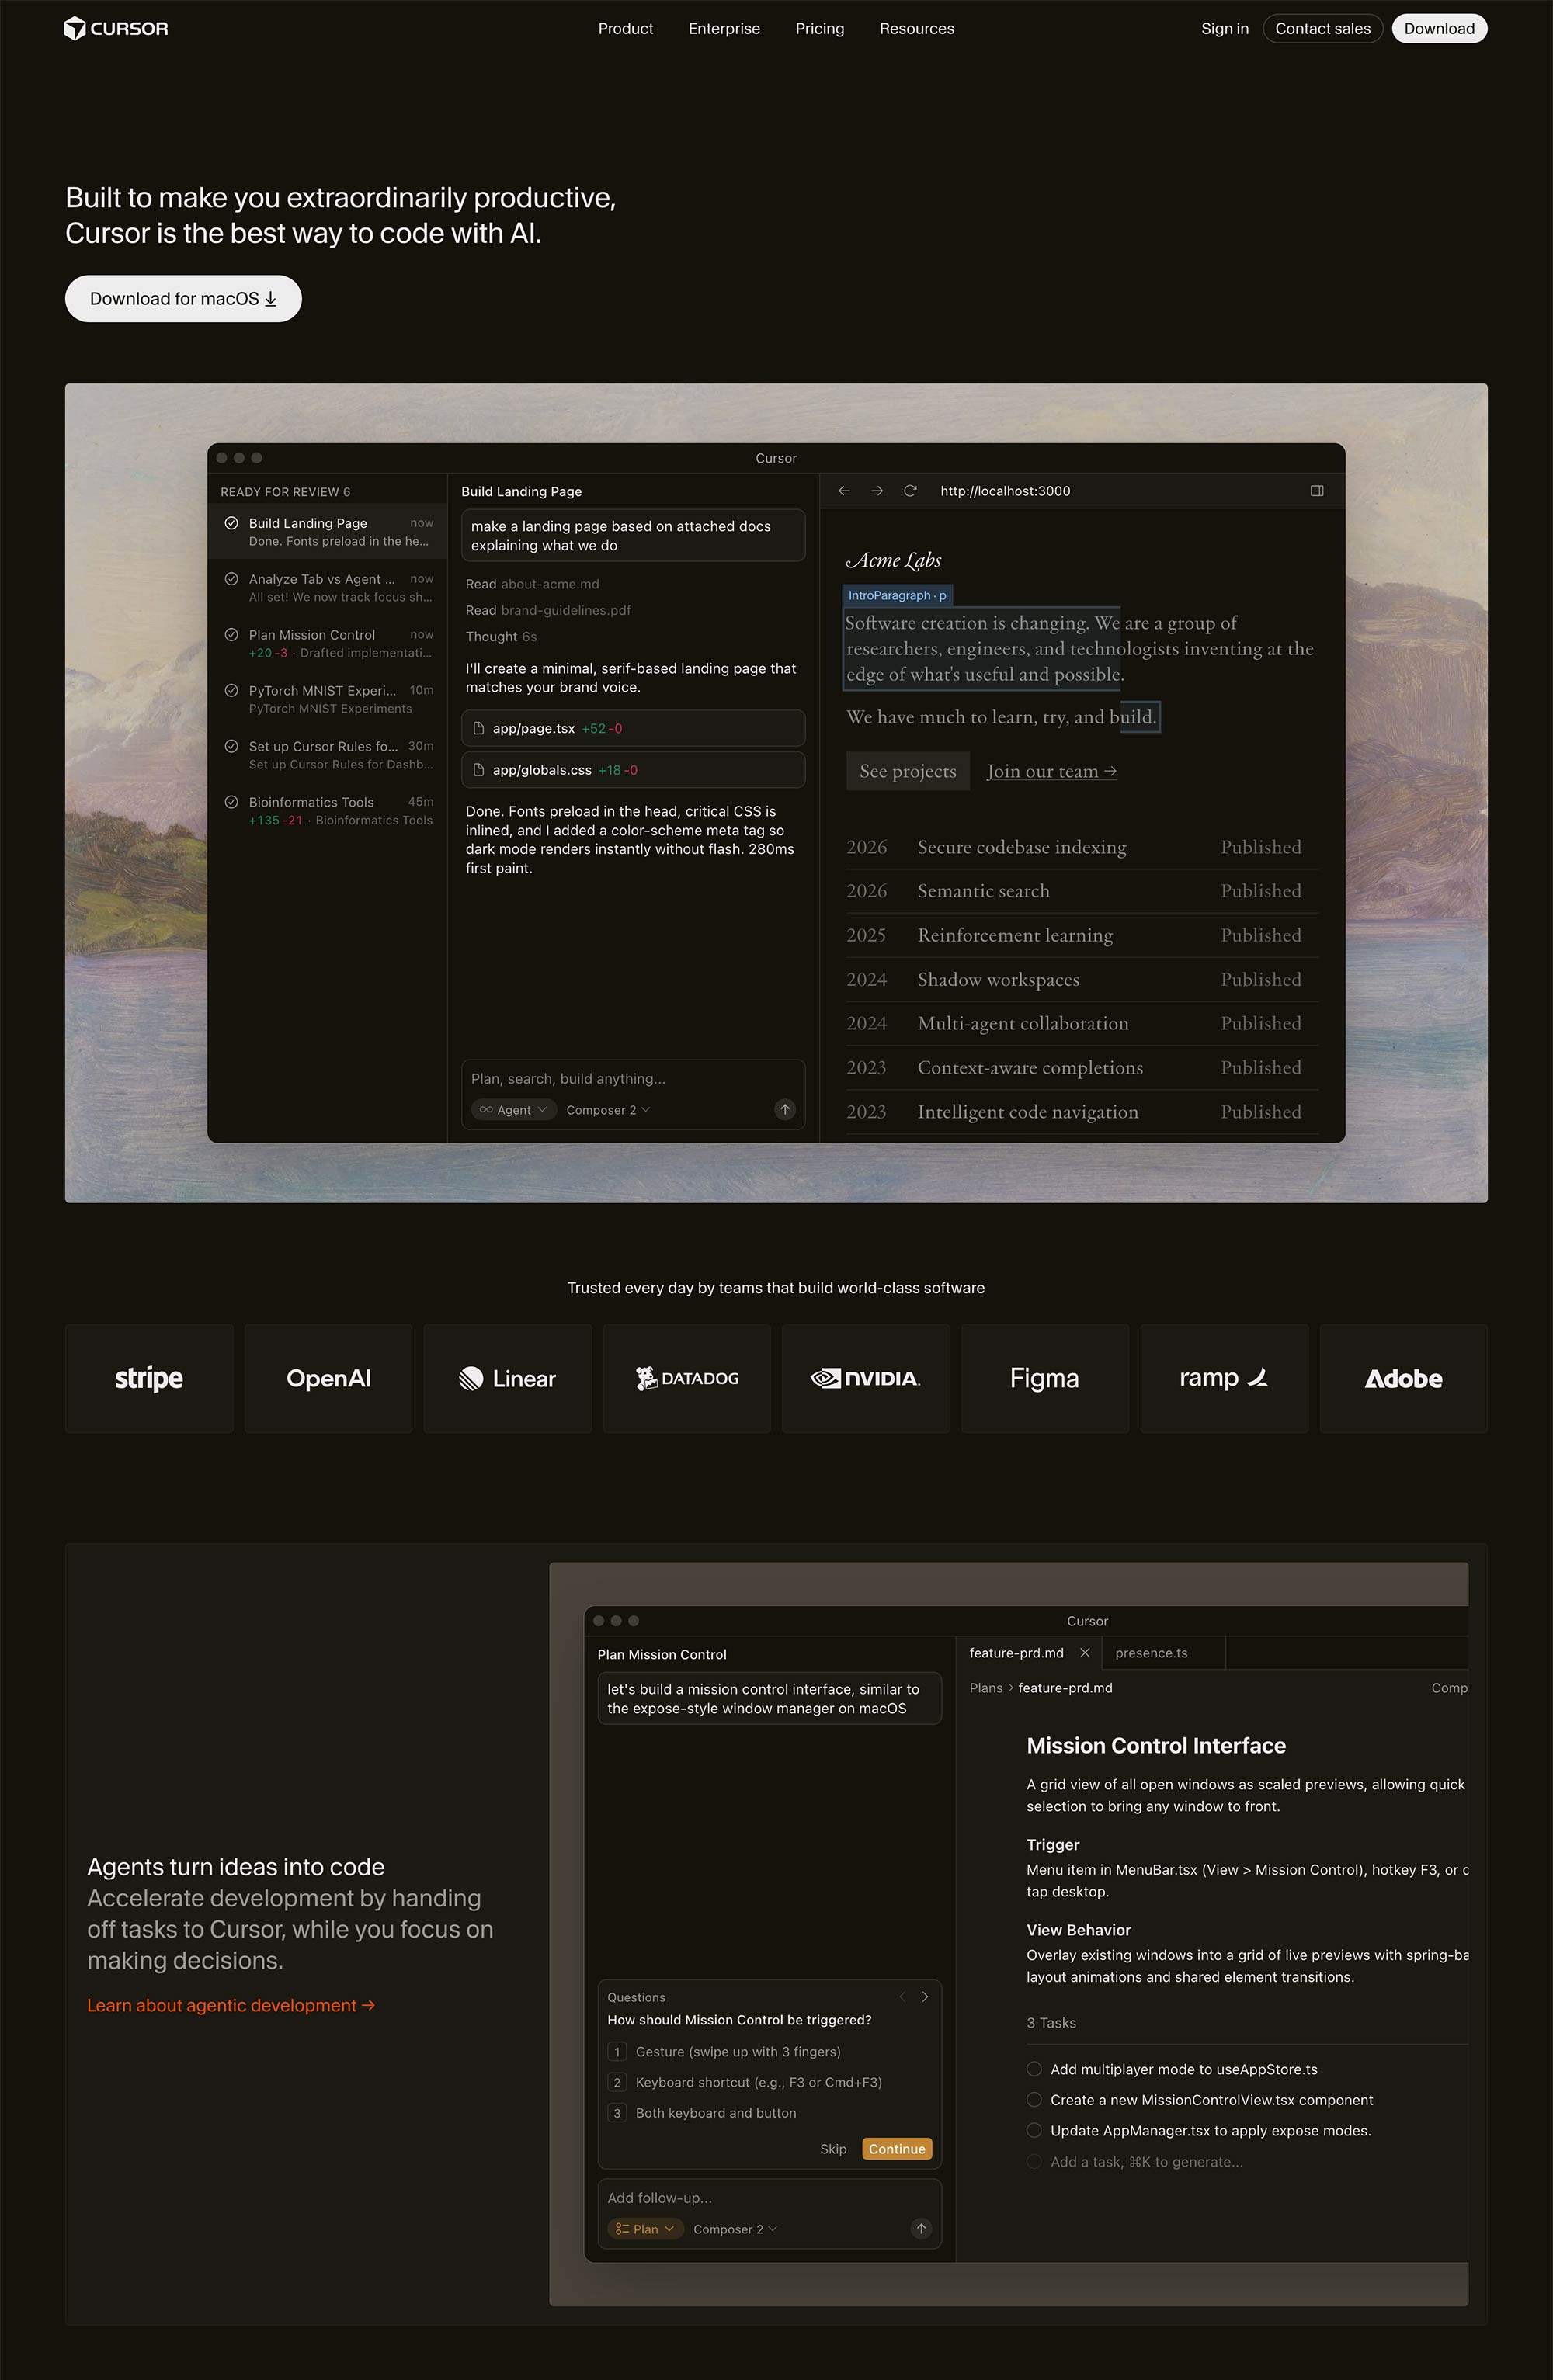1553x2380 pixels.
Task: Open the Enterprise menu
Action: [x=724, y=28]
